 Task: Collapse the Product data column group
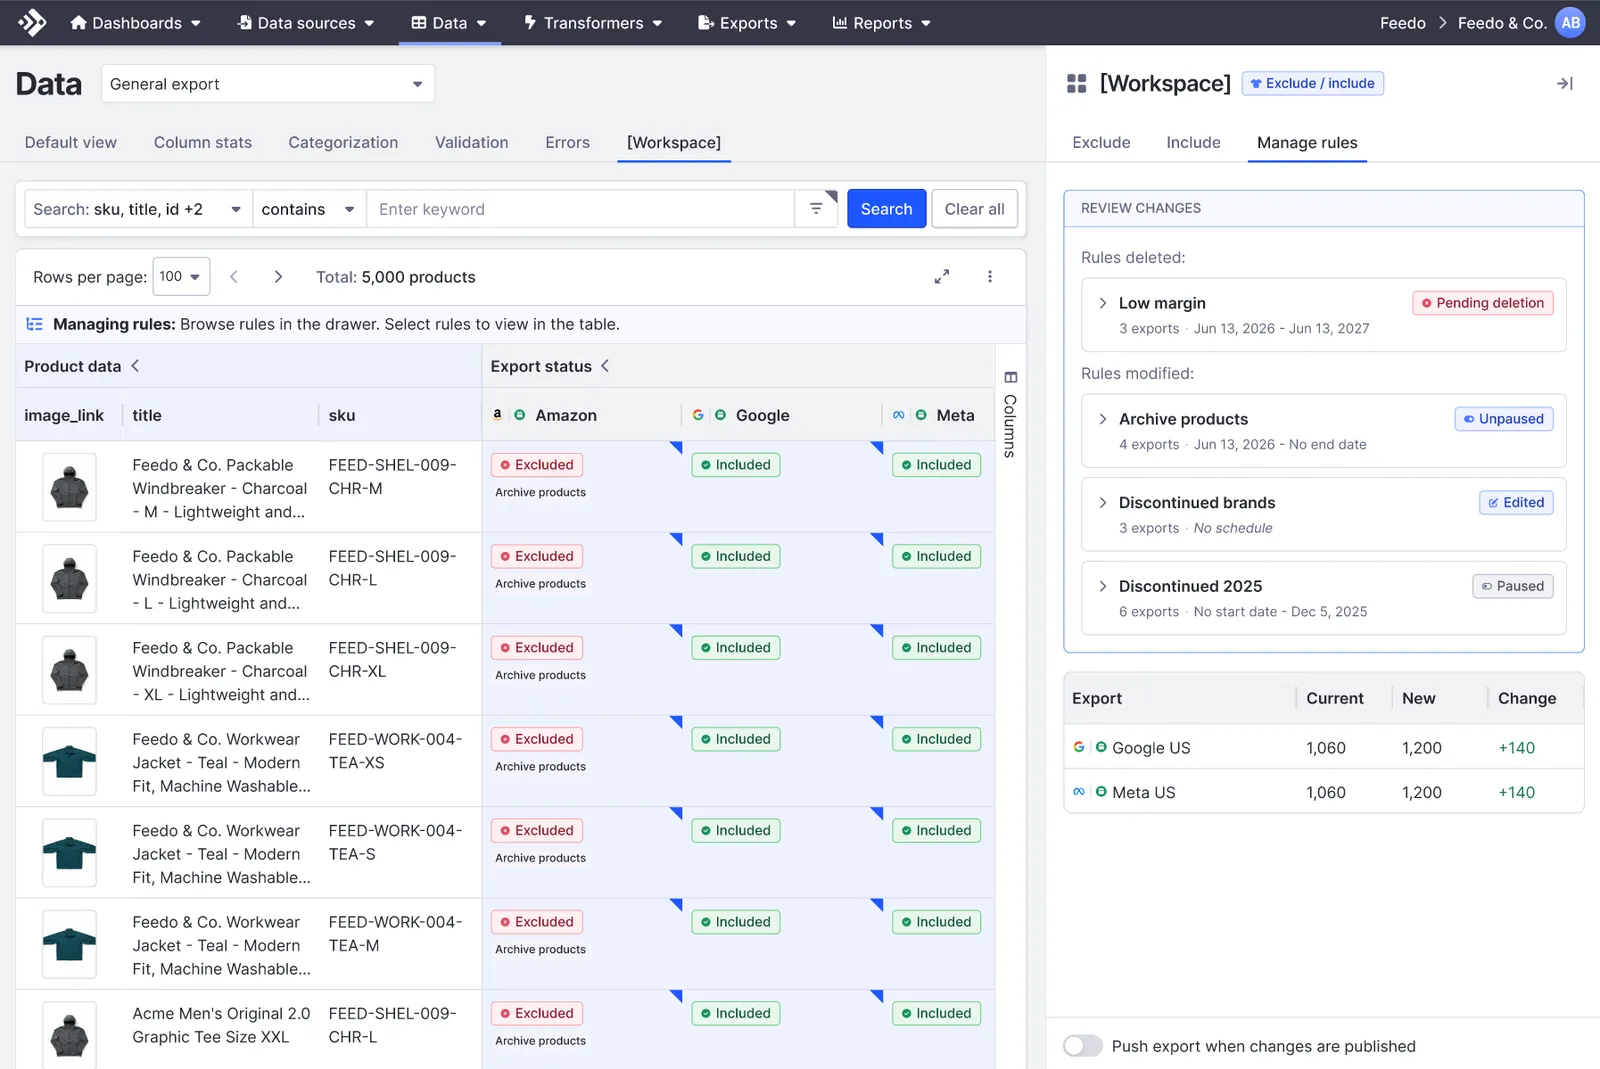135,366
